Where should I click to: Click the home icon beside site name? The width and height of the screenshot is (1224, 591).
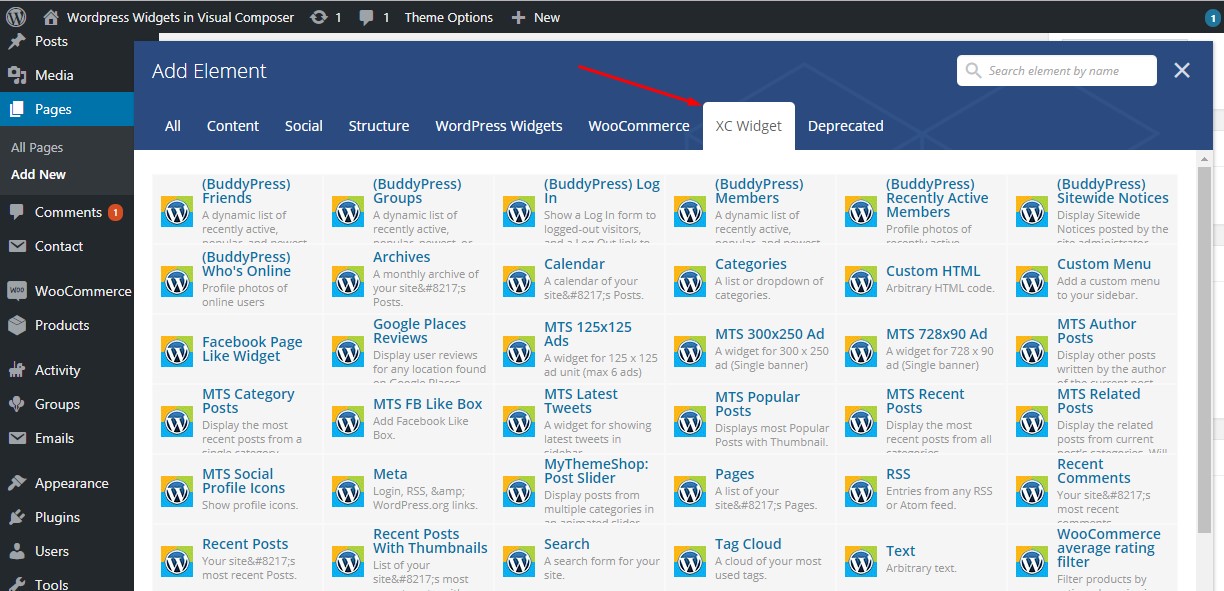coord(51,17)
